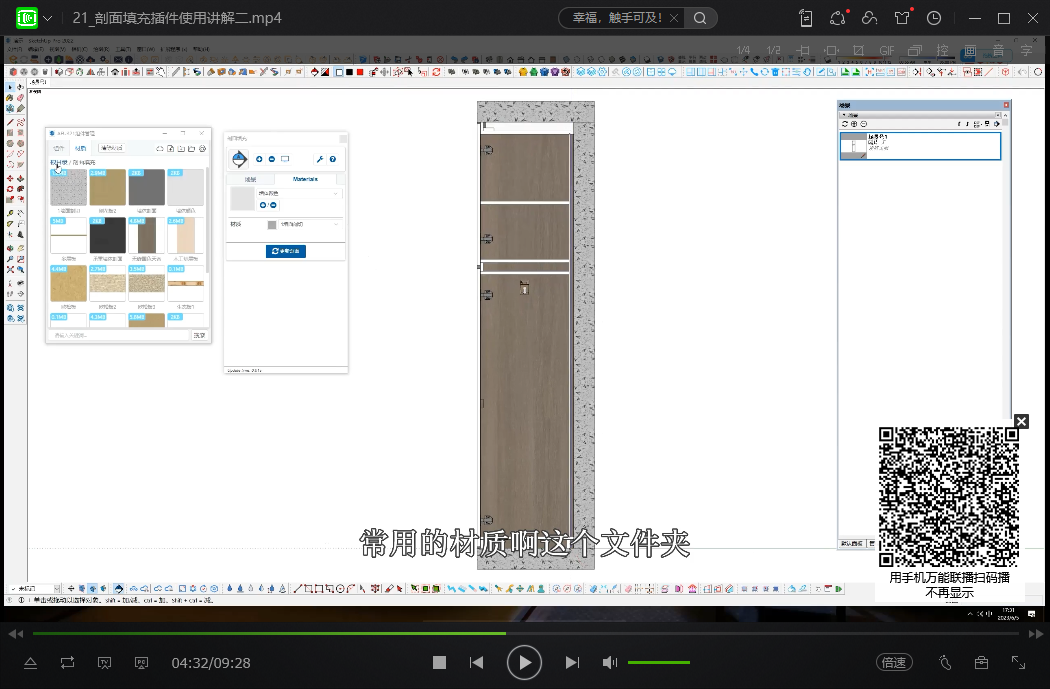Open the playback history clock icon

point(934,18)
